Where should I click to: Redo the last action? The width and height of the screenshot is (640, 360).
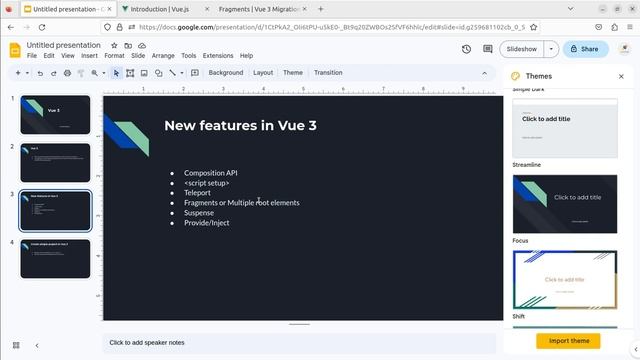point(53,73)
